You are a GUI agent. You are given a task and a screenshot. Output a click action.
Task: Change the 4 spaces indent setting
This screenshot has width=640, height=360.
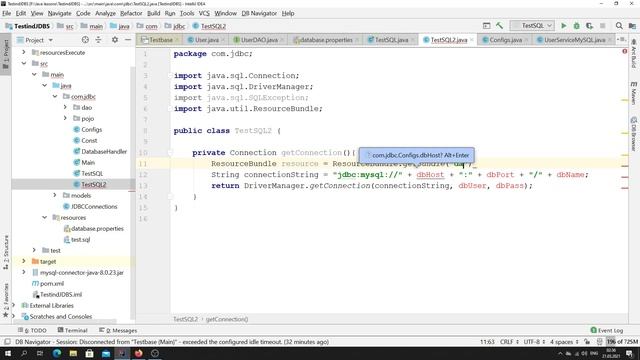(564, 342)
